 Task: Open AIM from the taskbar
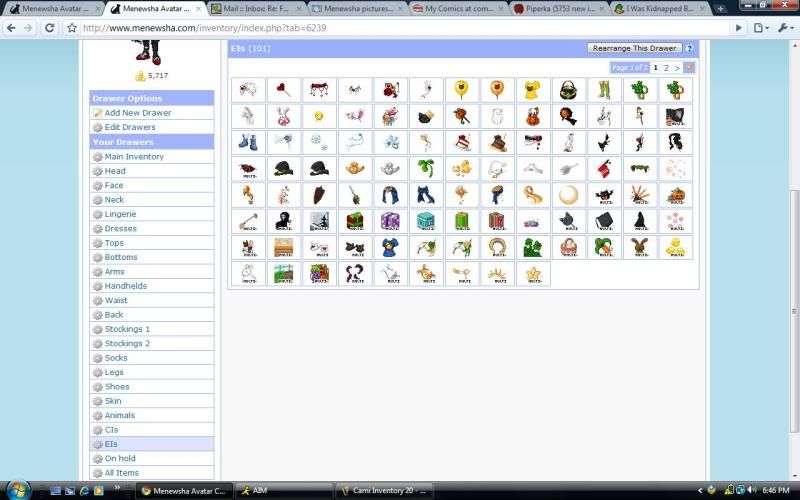tap(283, 491)
